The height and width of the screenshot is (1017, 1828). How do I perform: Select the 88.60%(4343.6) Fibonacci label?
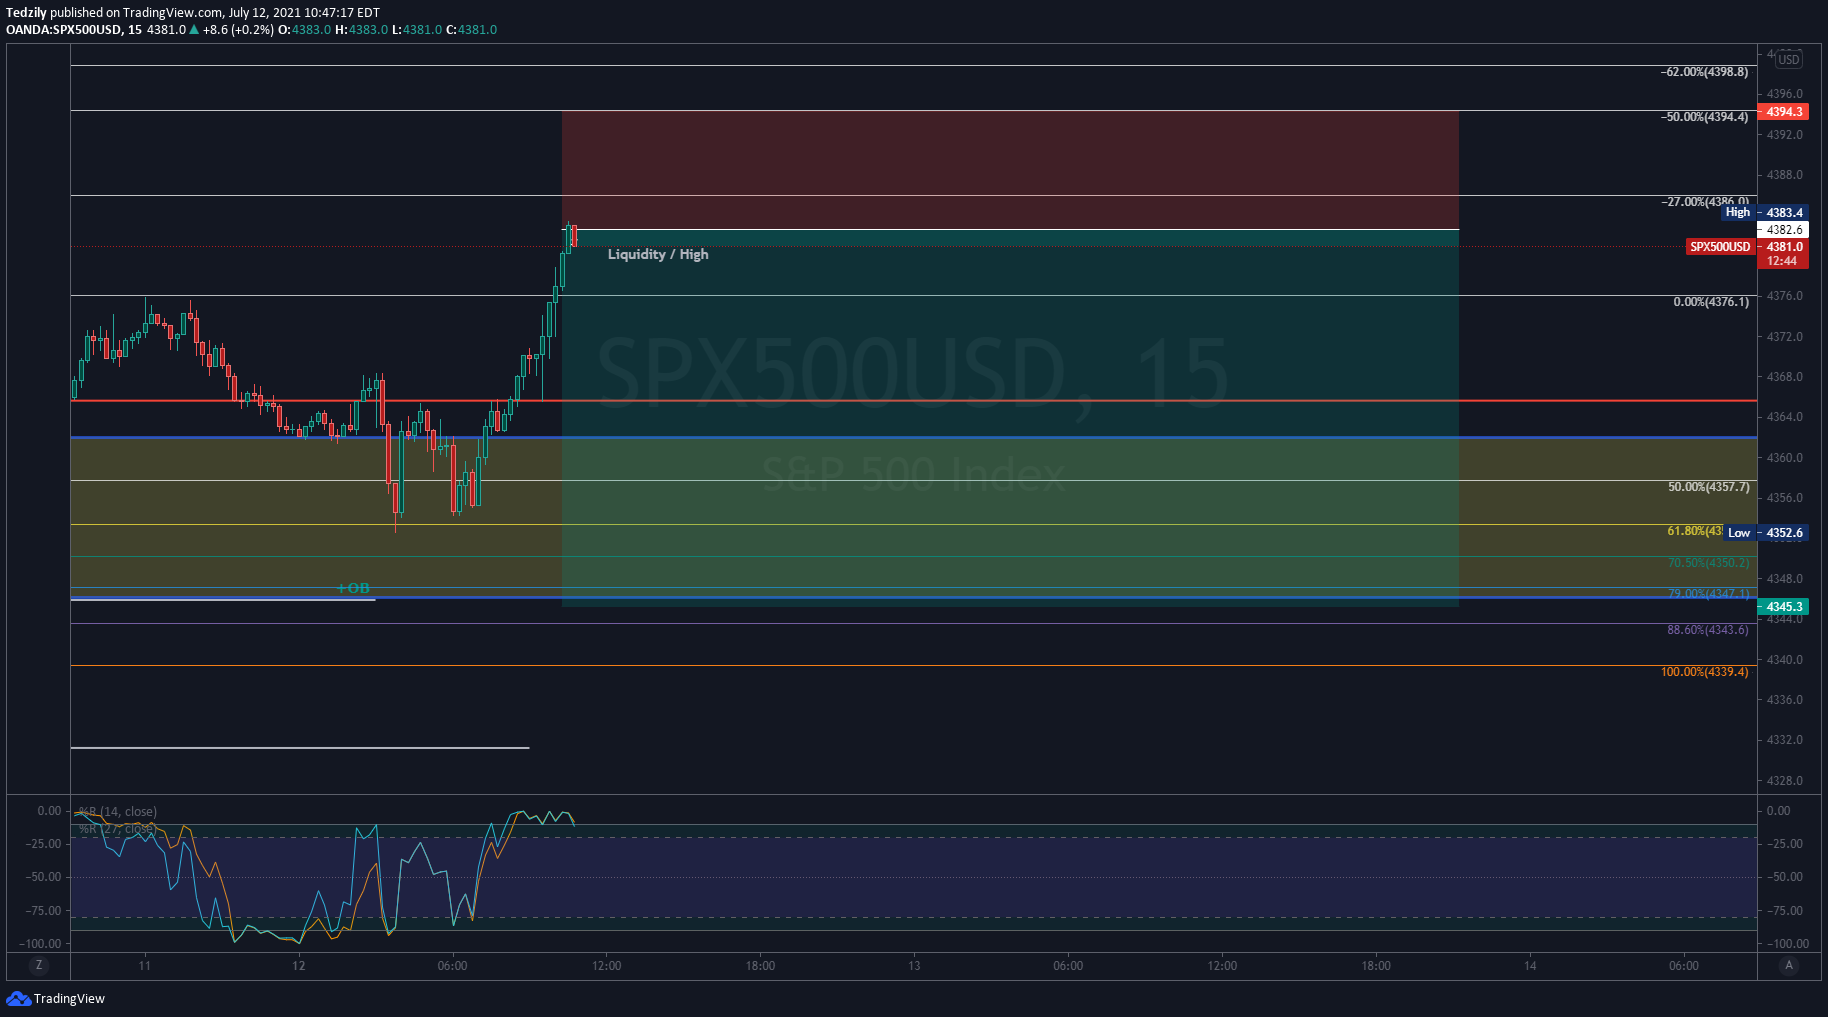coord(1708,630)
